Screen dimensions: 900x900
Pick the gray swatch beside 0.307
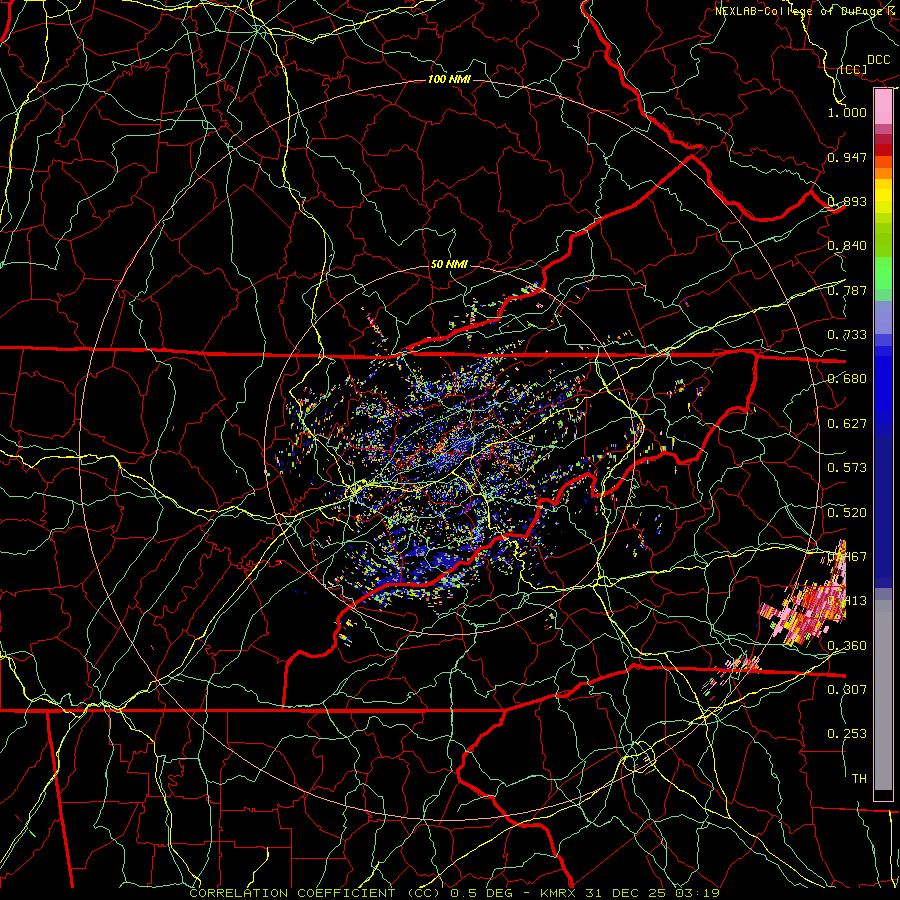(x=883, y=695)
